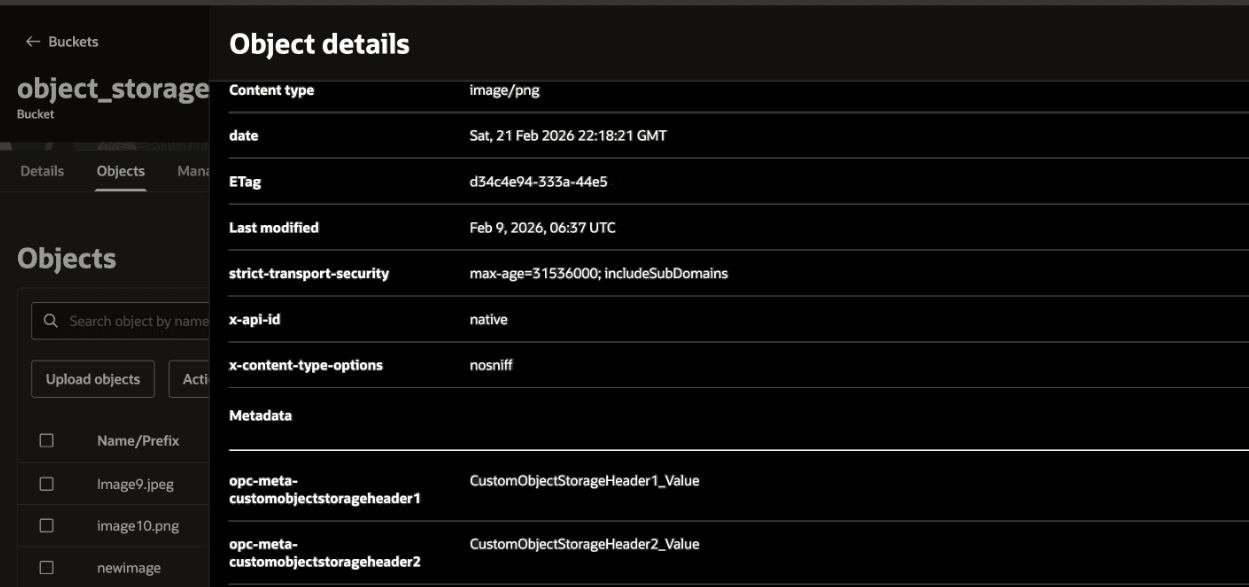Click the back arrow beside Buckets
This screenshot has width=1249, height=587.
(x=31, y=42)
